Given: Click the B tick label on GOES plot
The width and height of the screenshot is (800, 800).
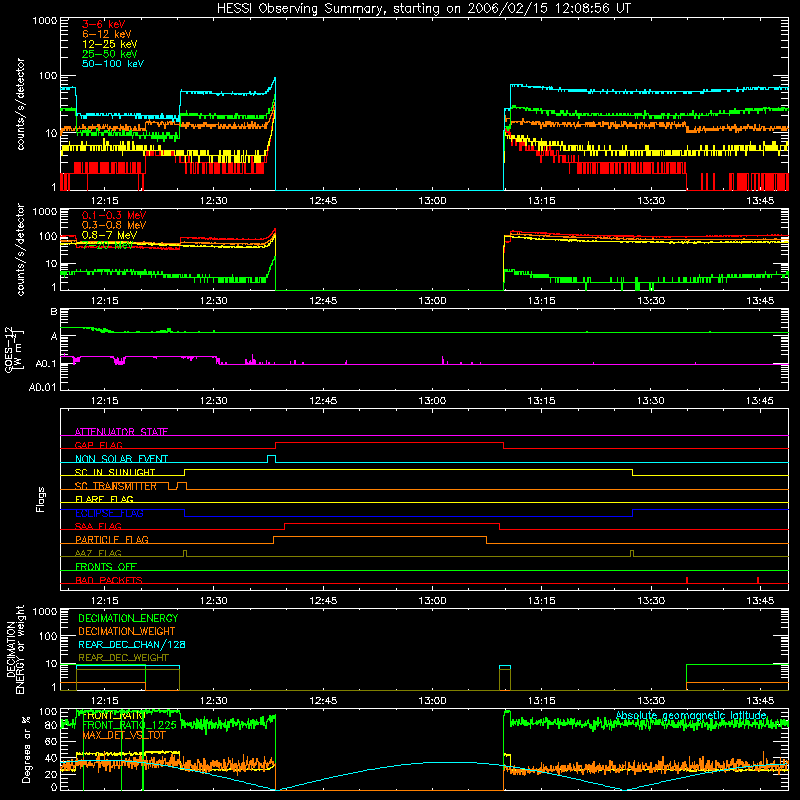Looking at the screenshot, I should 54,311.
